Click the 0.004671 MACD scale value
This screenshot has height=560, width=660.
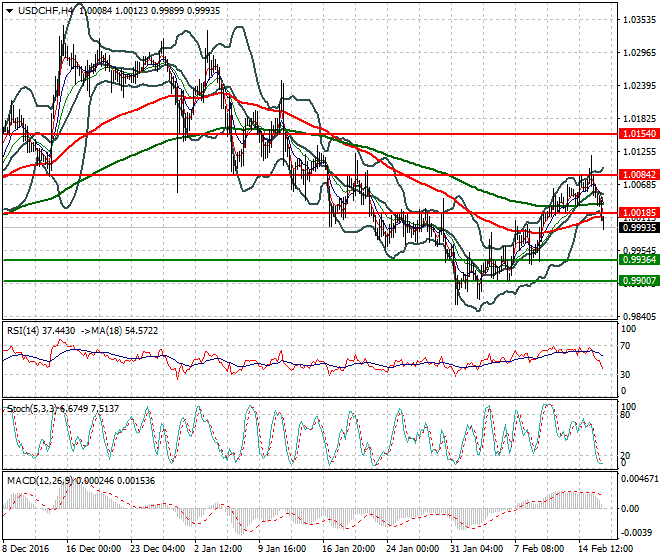639,479
